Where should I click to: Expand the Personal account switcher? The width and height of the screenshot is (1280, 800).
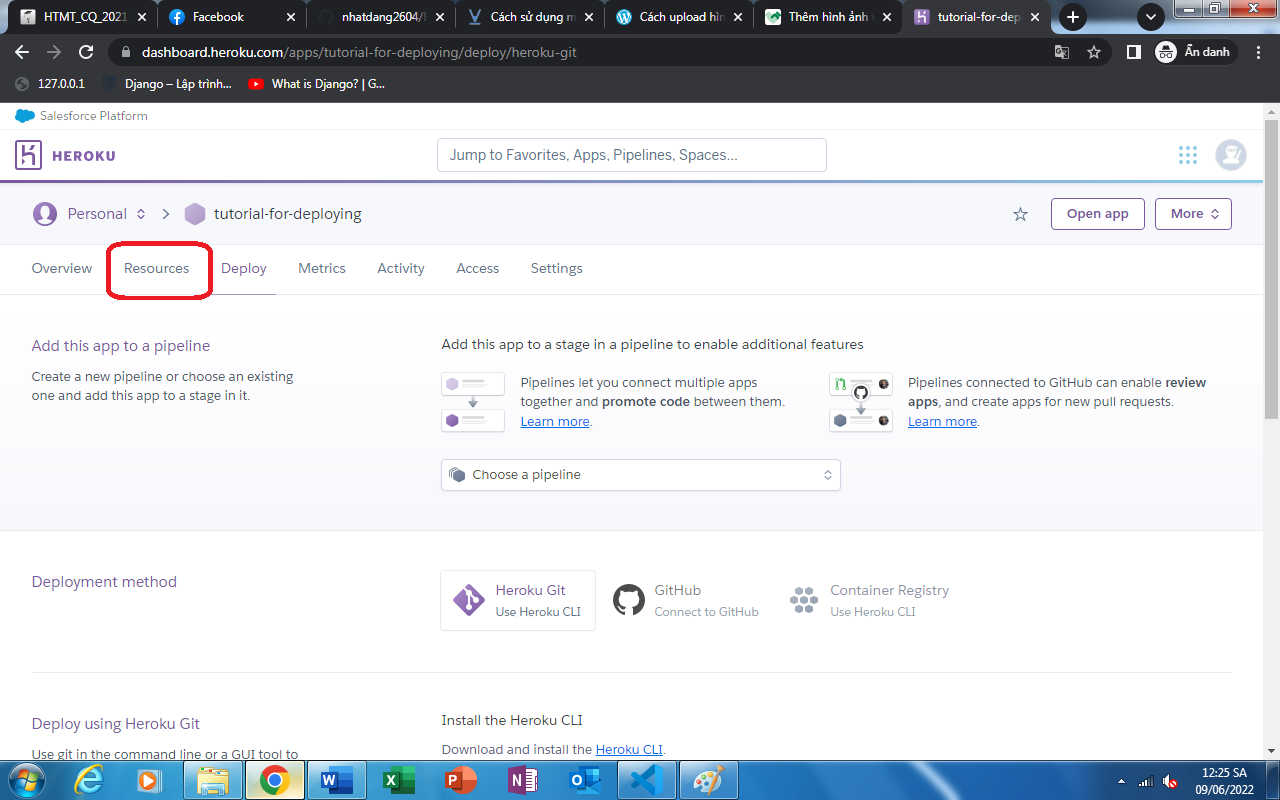coord(141,214)
